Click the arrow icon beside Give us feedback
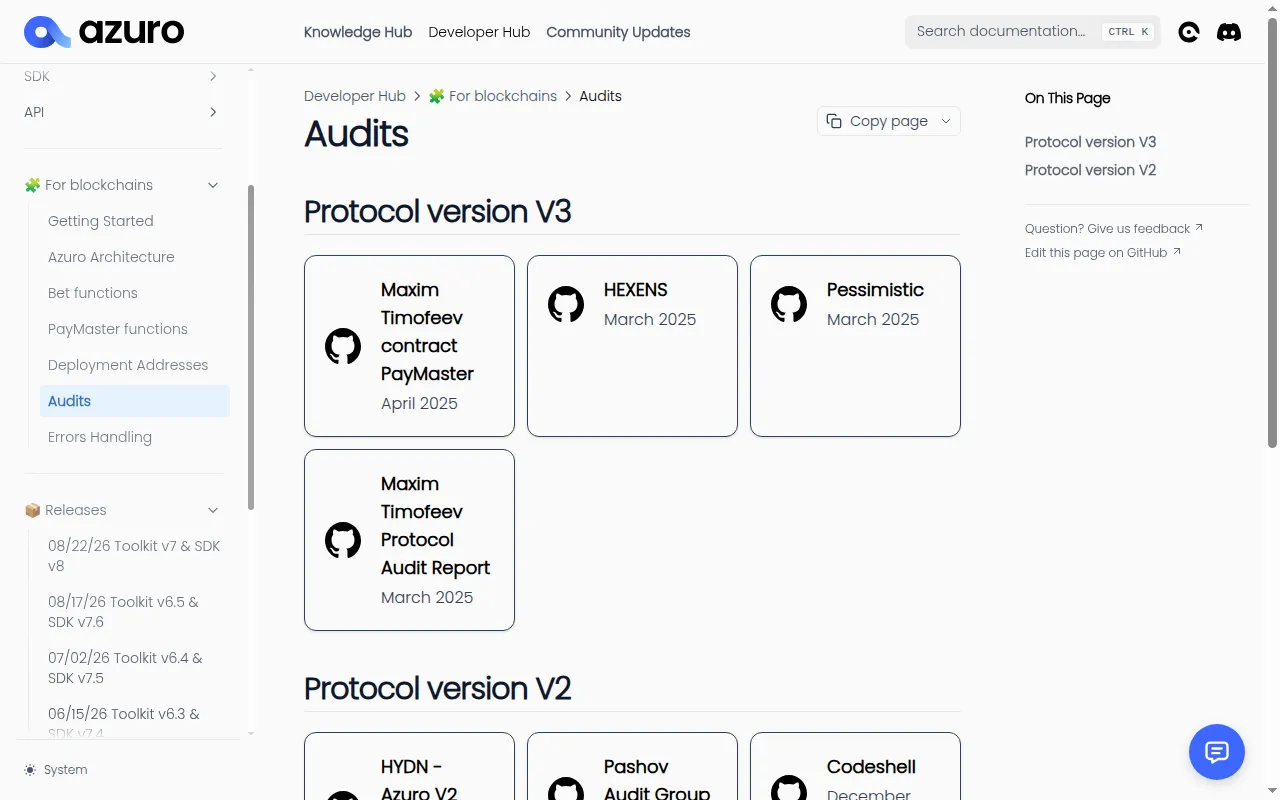The width and height of the screenshot is (1280, 800). pos(1199,228)
